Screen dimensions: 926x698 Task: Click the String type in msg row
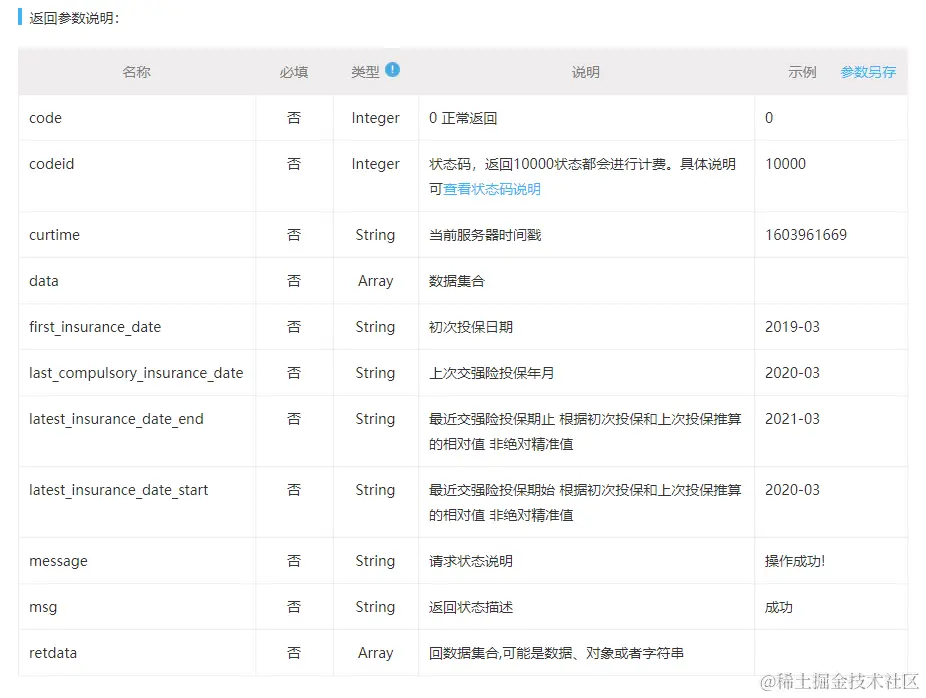pyautogui.click(x=376, y=607)
